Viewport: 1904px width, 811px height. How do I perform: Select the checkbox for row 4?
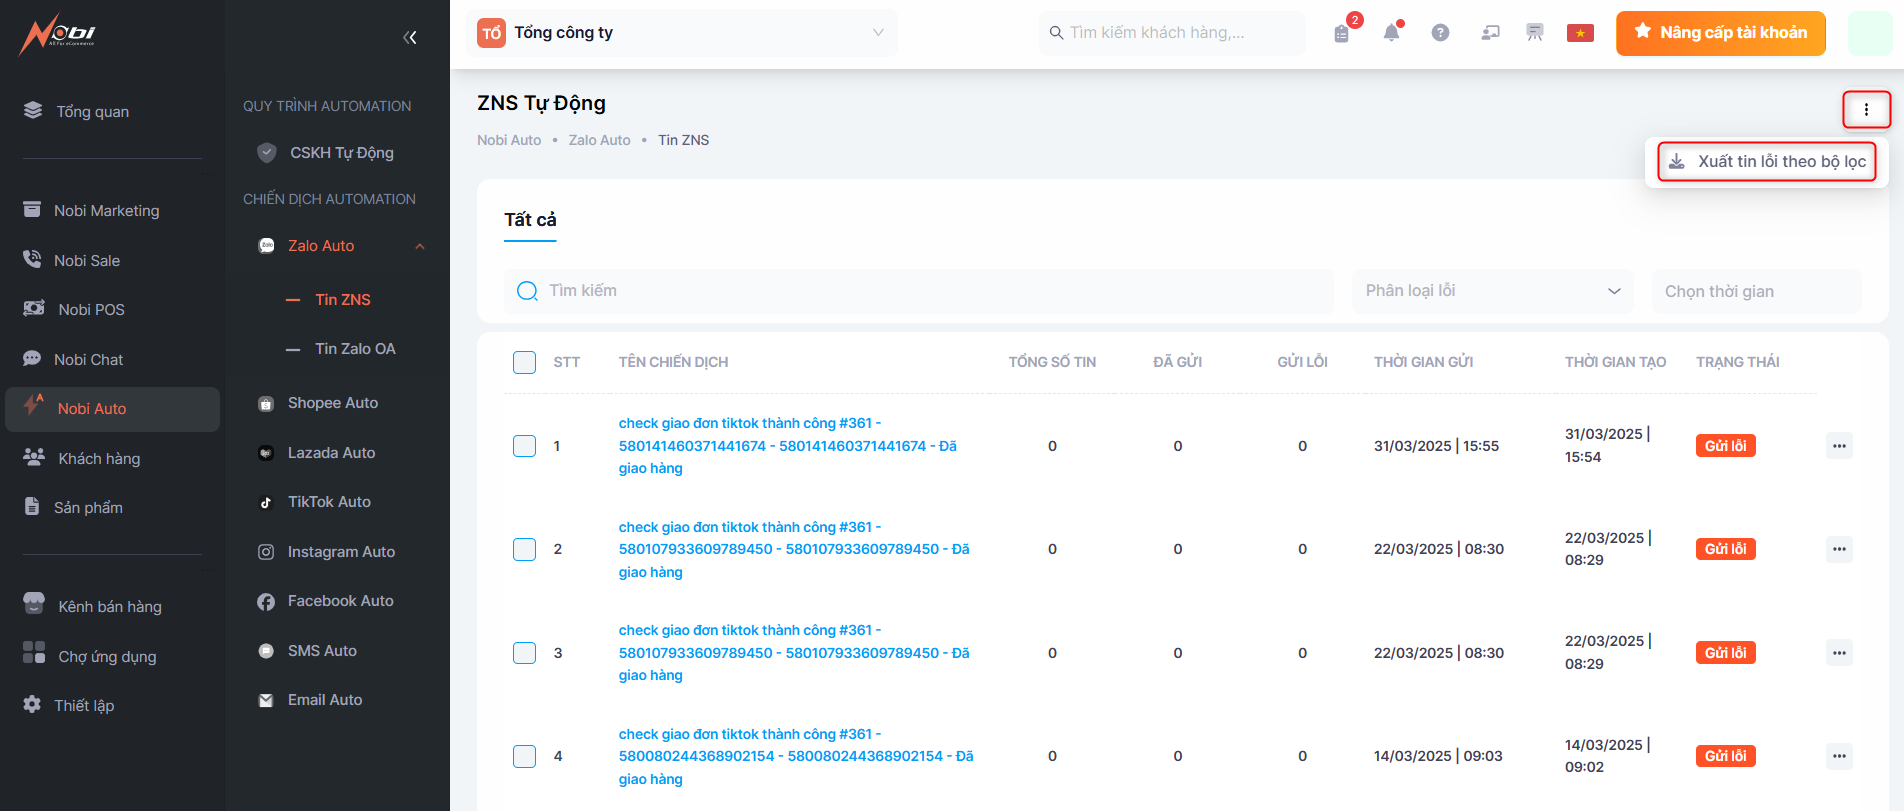pos(524,756)
